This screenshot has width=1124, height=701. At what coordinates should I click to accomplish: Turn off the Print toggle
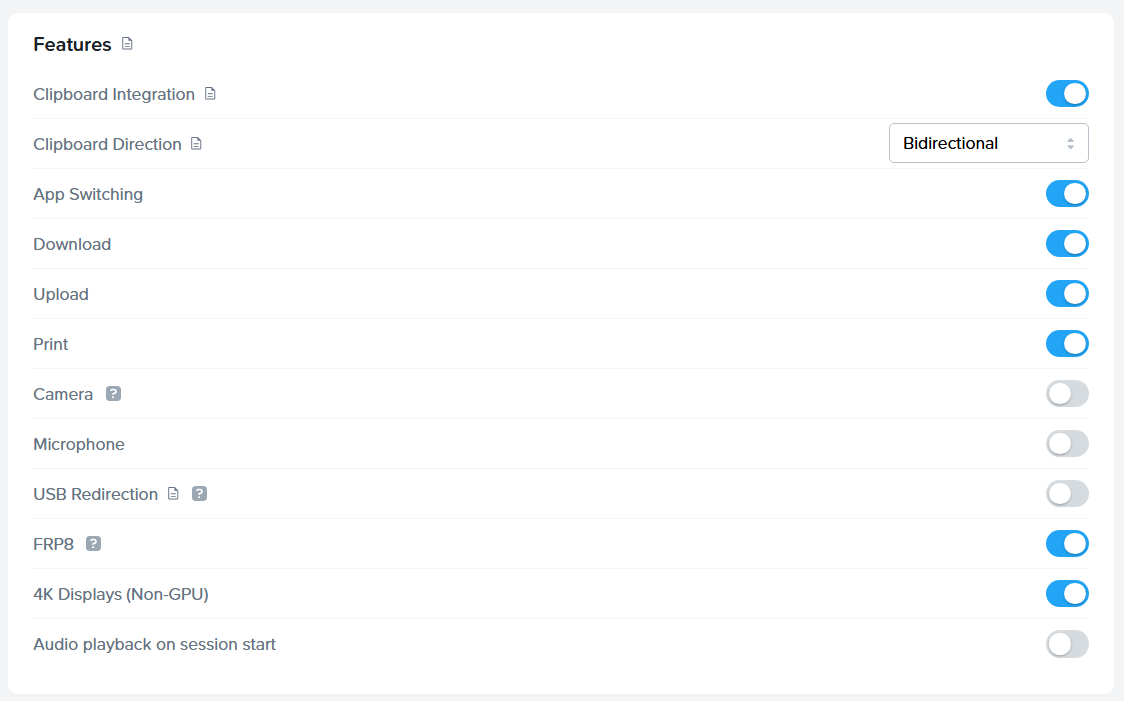click(x=1067, y=344)
